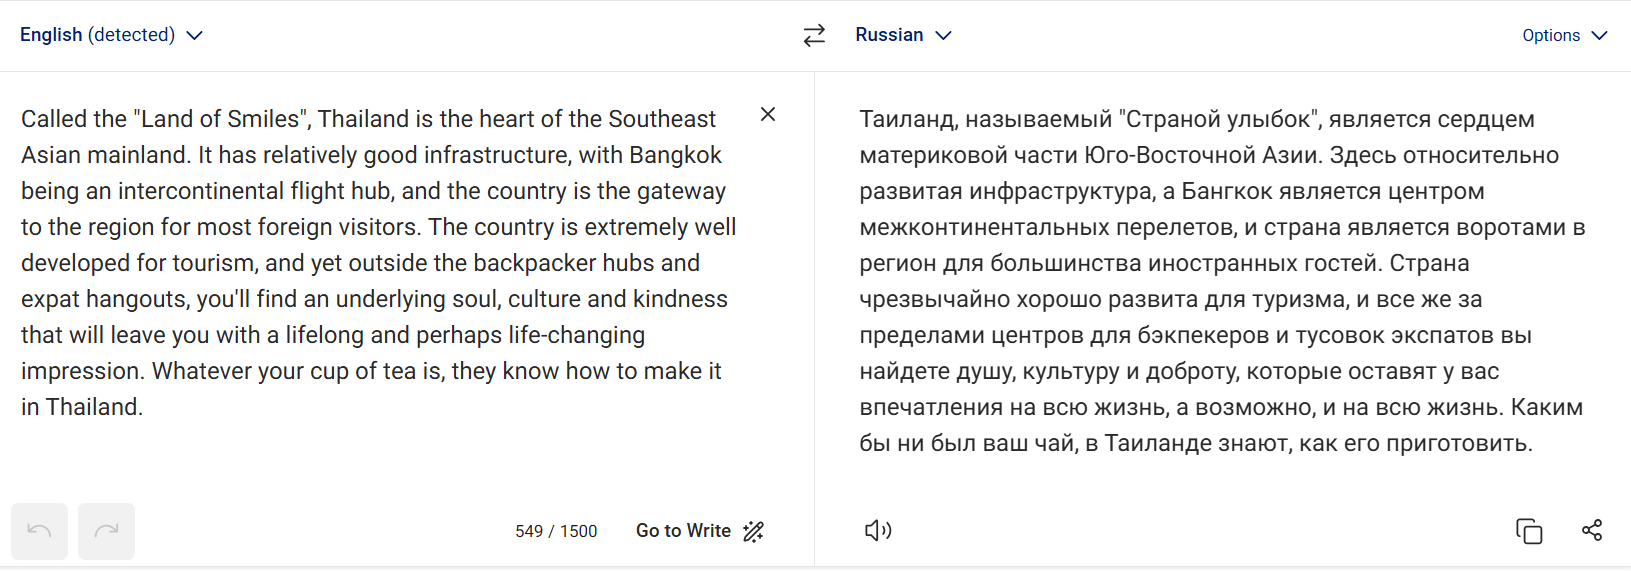Click the word "Таиланд" starting the translation

tap(906, 120)
